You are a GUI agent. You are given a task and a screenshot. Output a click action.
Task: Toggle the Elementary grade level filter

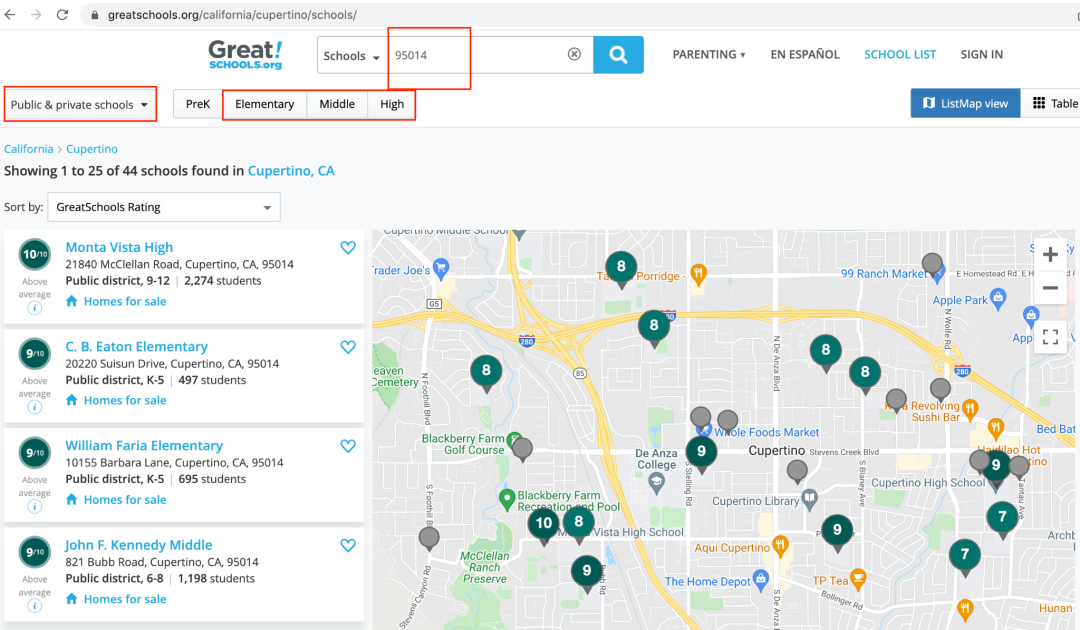pyautogui.click(x=264, y=104)
